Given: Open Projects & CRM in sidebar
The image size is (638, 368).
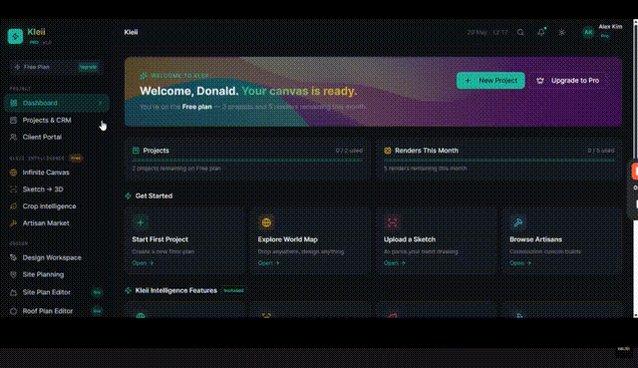Looking at the screenshot, I should click(57, 120).
